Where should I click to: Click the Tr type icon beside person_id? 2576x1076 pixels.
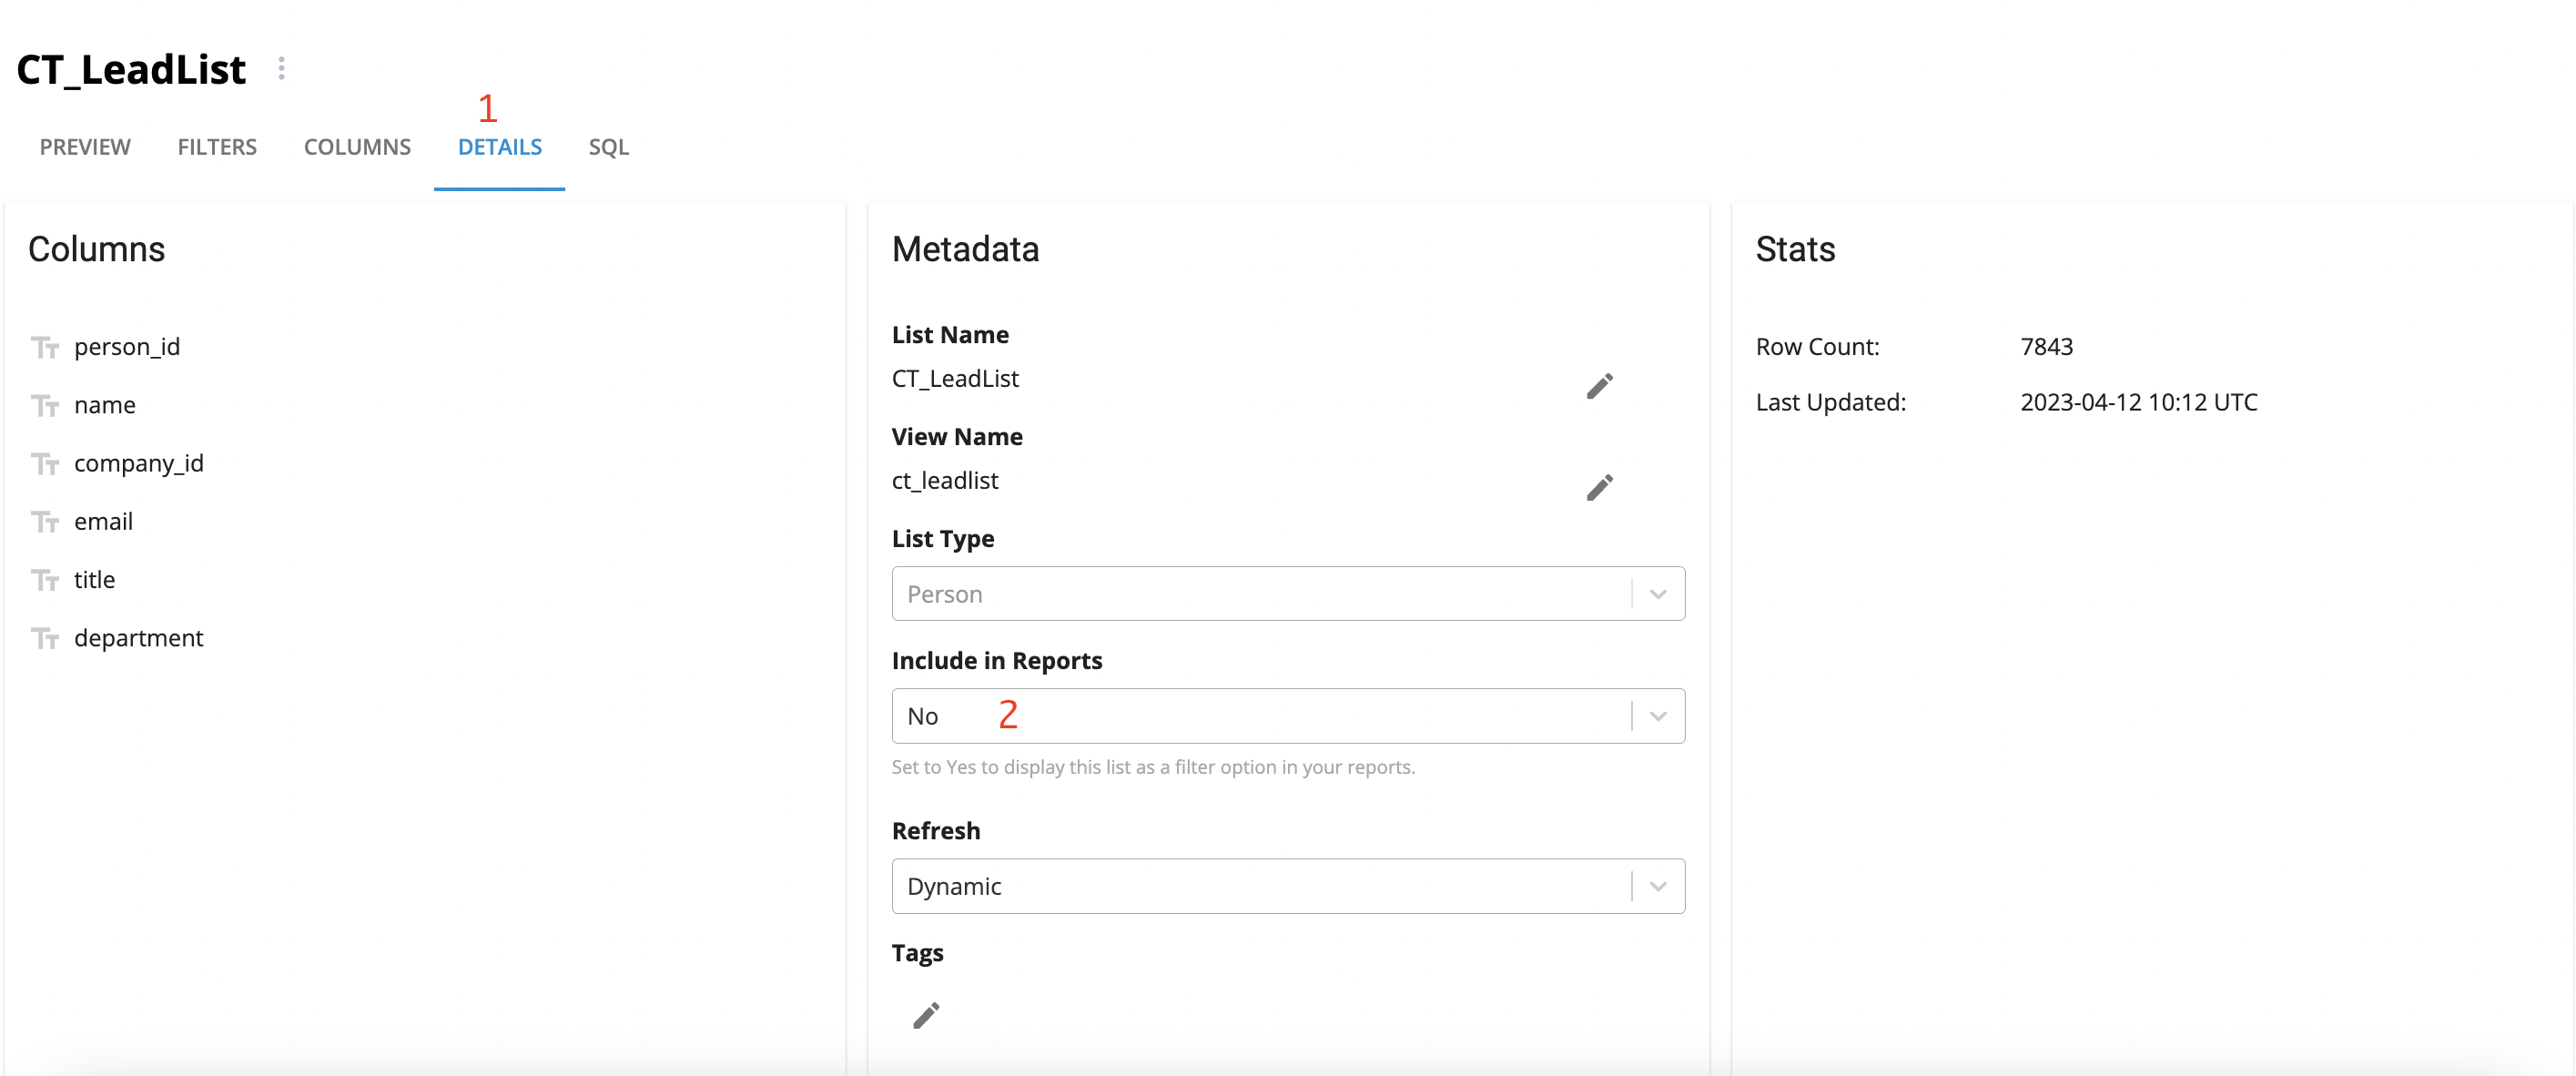tap(46, 345)
